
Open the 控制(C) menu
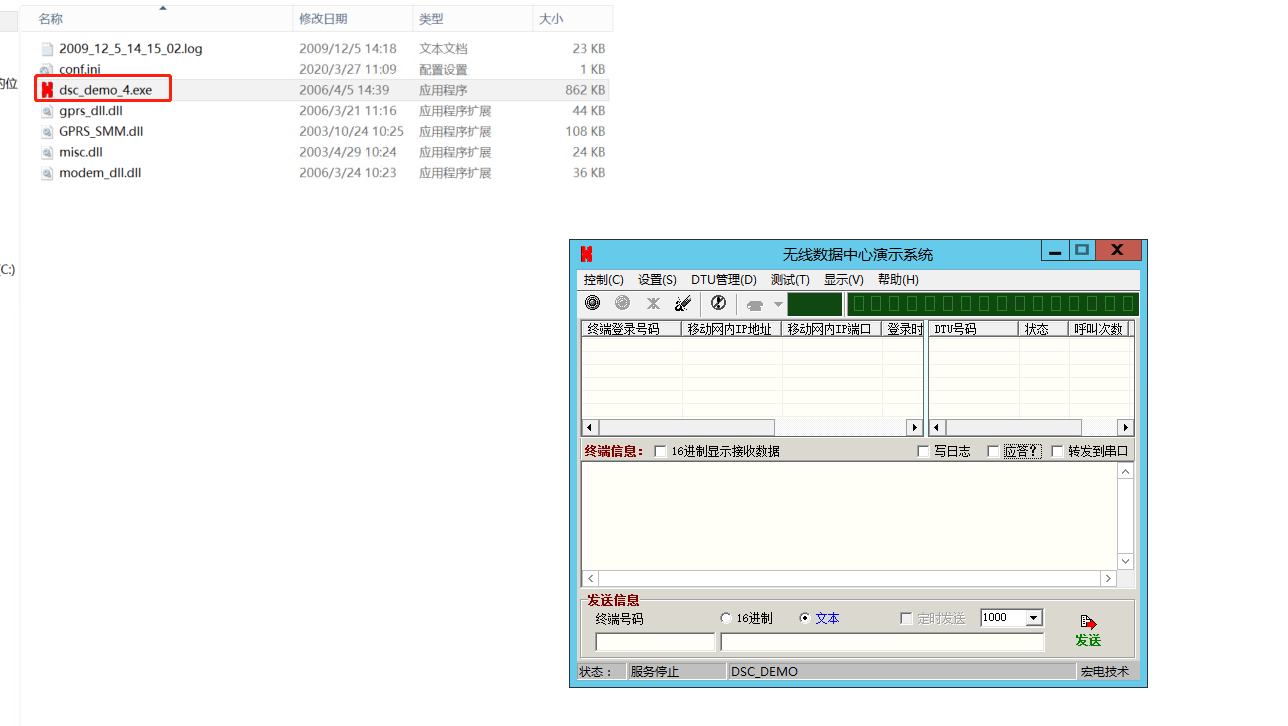[603, 280]
